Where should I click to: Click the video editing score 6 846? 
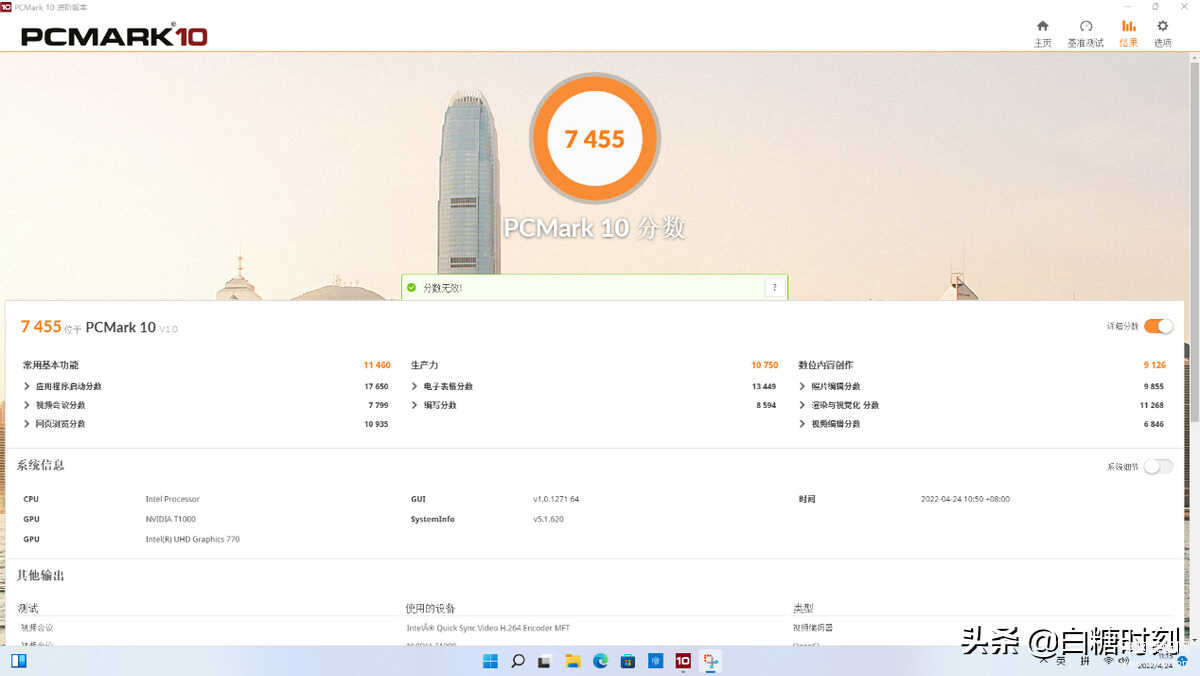[1154, 424]
